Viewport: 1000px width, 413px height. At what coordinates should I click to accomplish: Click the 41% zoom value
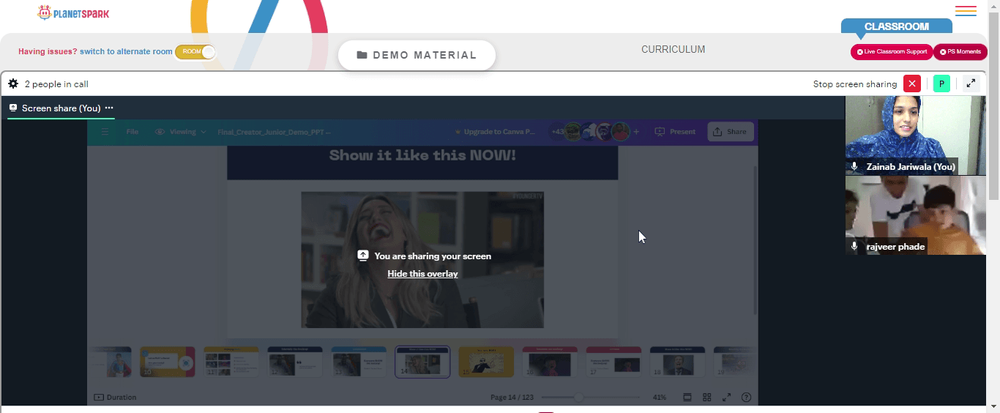(659, 397)
